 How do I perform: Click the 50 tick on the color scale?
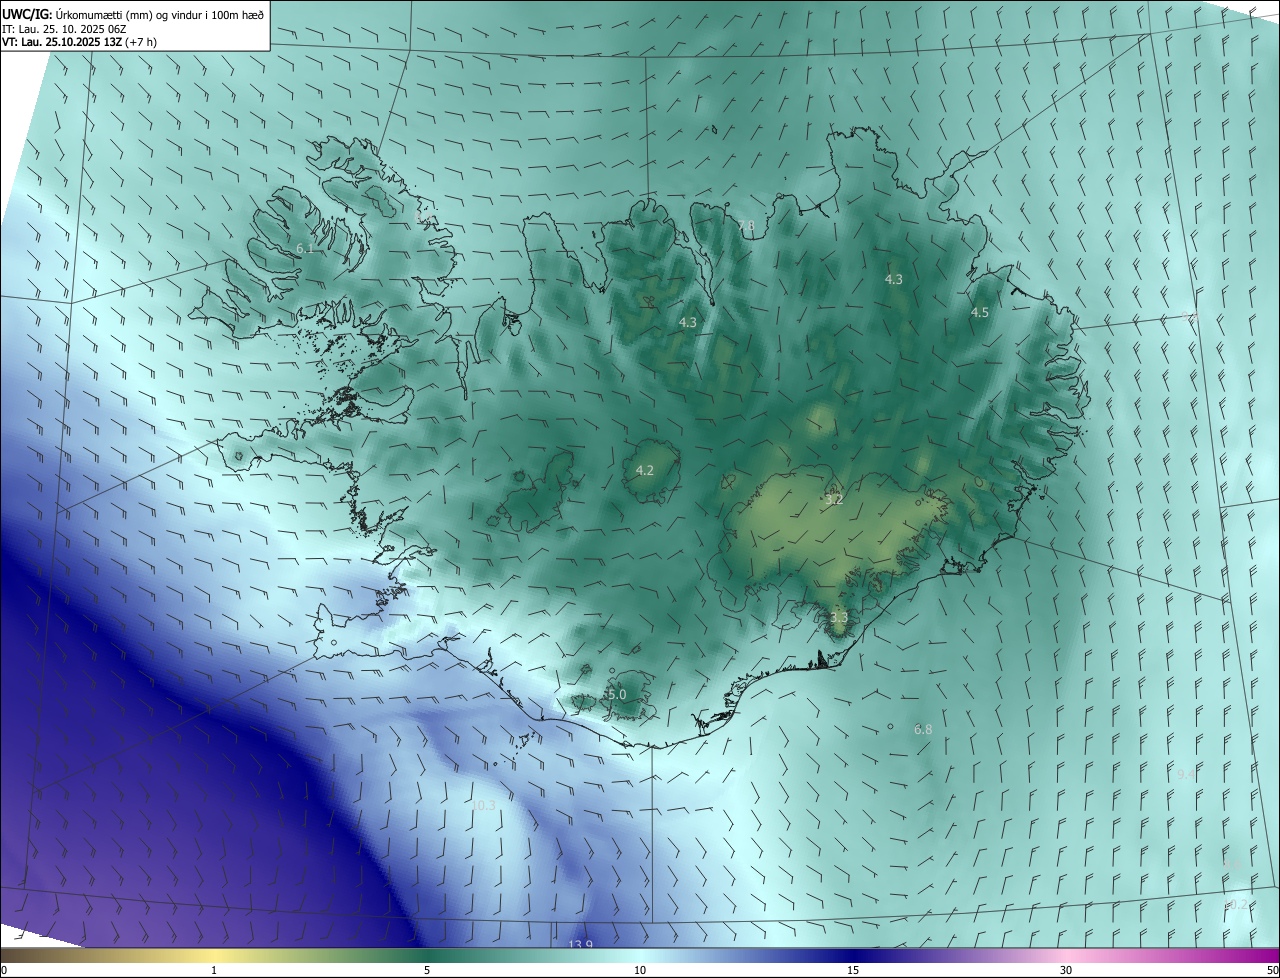1272,970
